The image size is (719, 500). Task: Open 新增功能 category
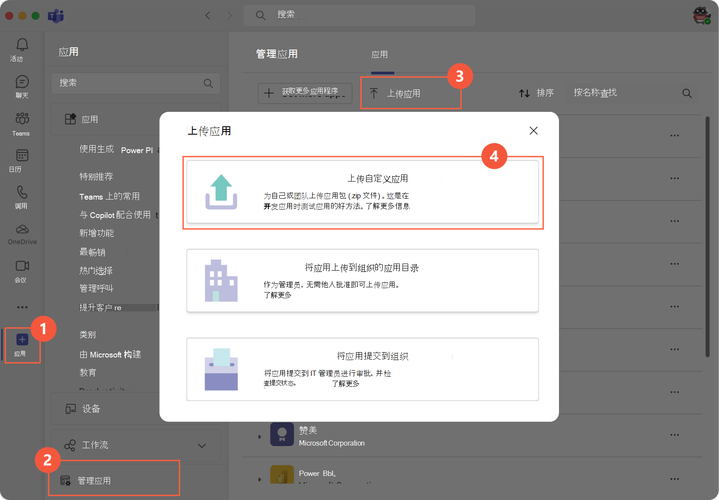click(96, 233)
